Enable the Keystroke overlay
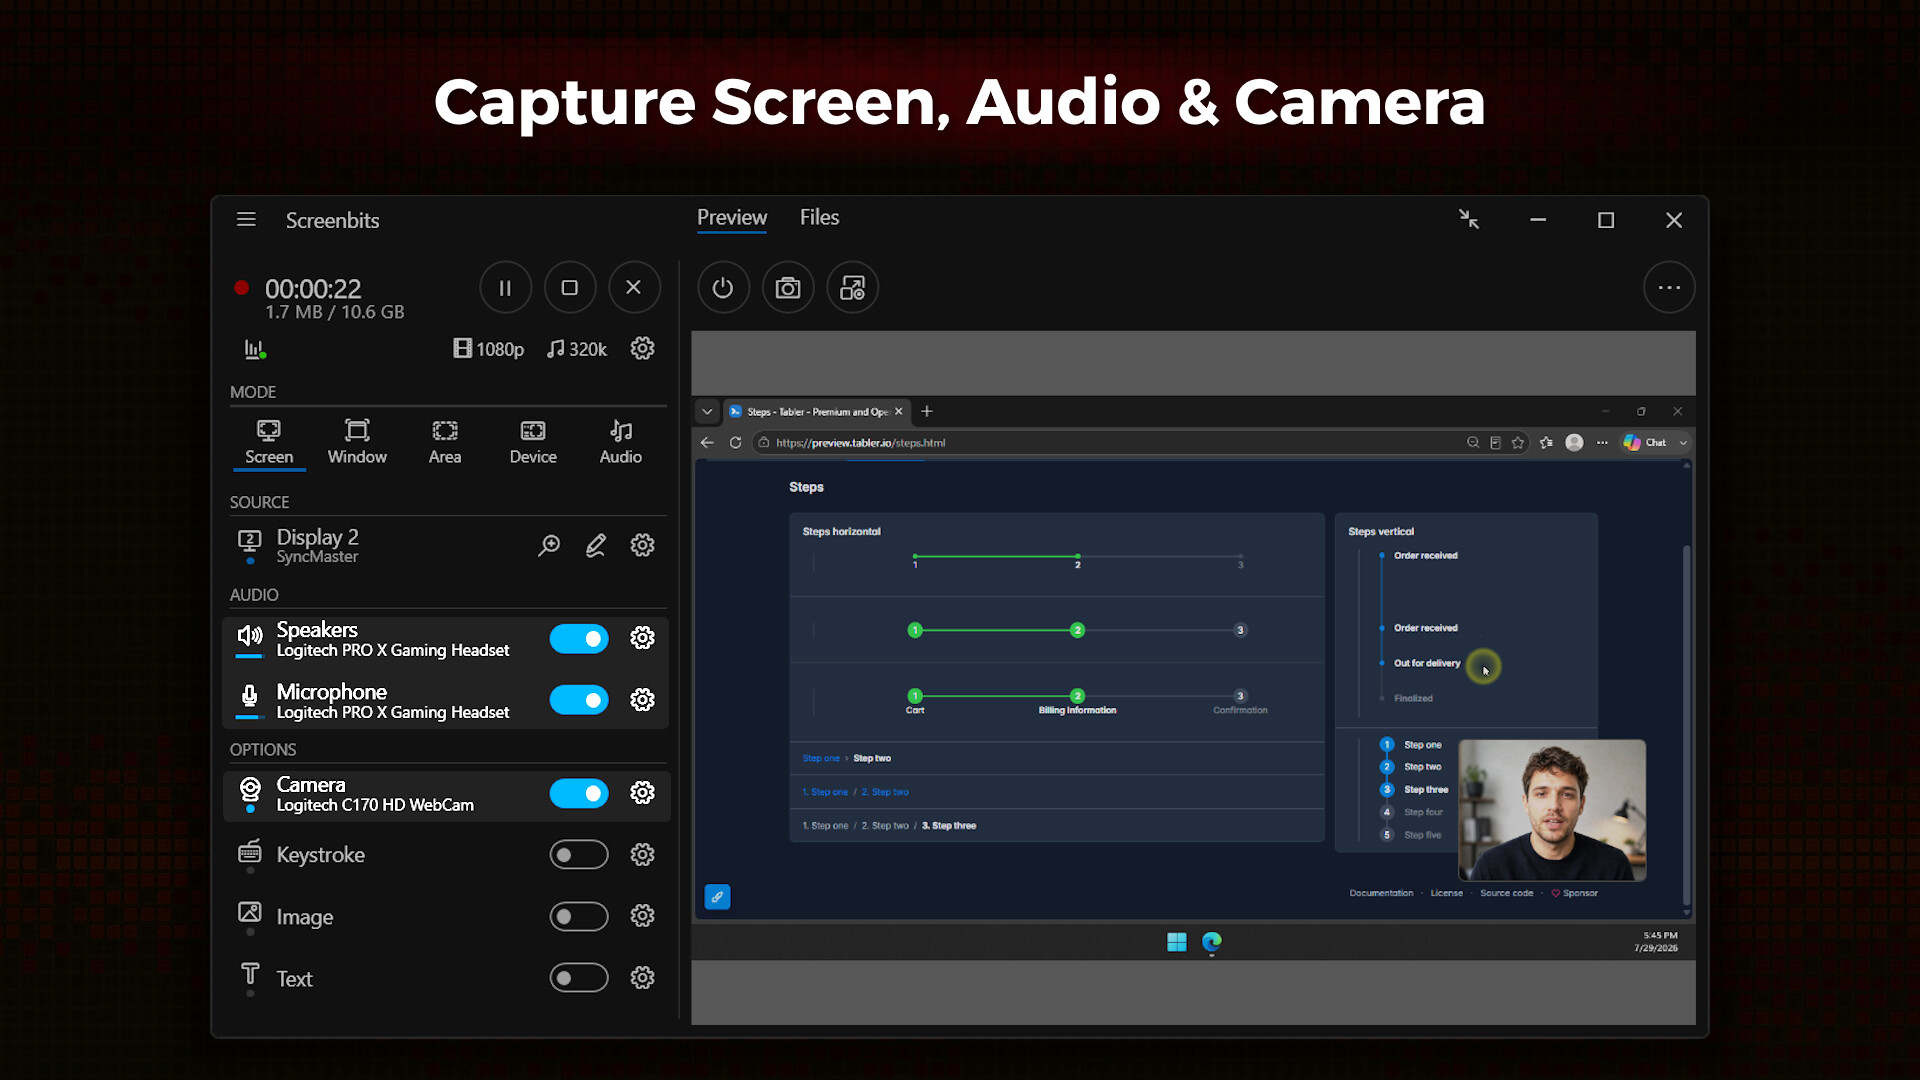Screen dimensions: 1920x1080 coord(579,855)
